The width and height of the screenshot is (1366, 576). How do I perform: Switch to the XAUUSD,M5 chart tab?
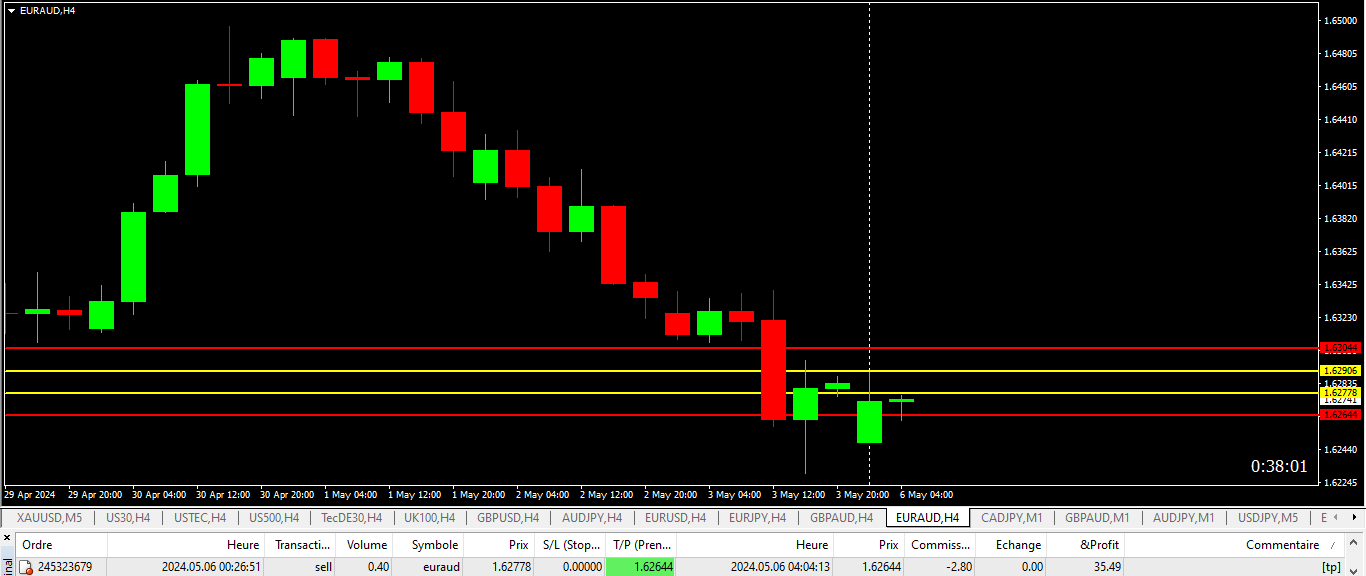(50, 517)
